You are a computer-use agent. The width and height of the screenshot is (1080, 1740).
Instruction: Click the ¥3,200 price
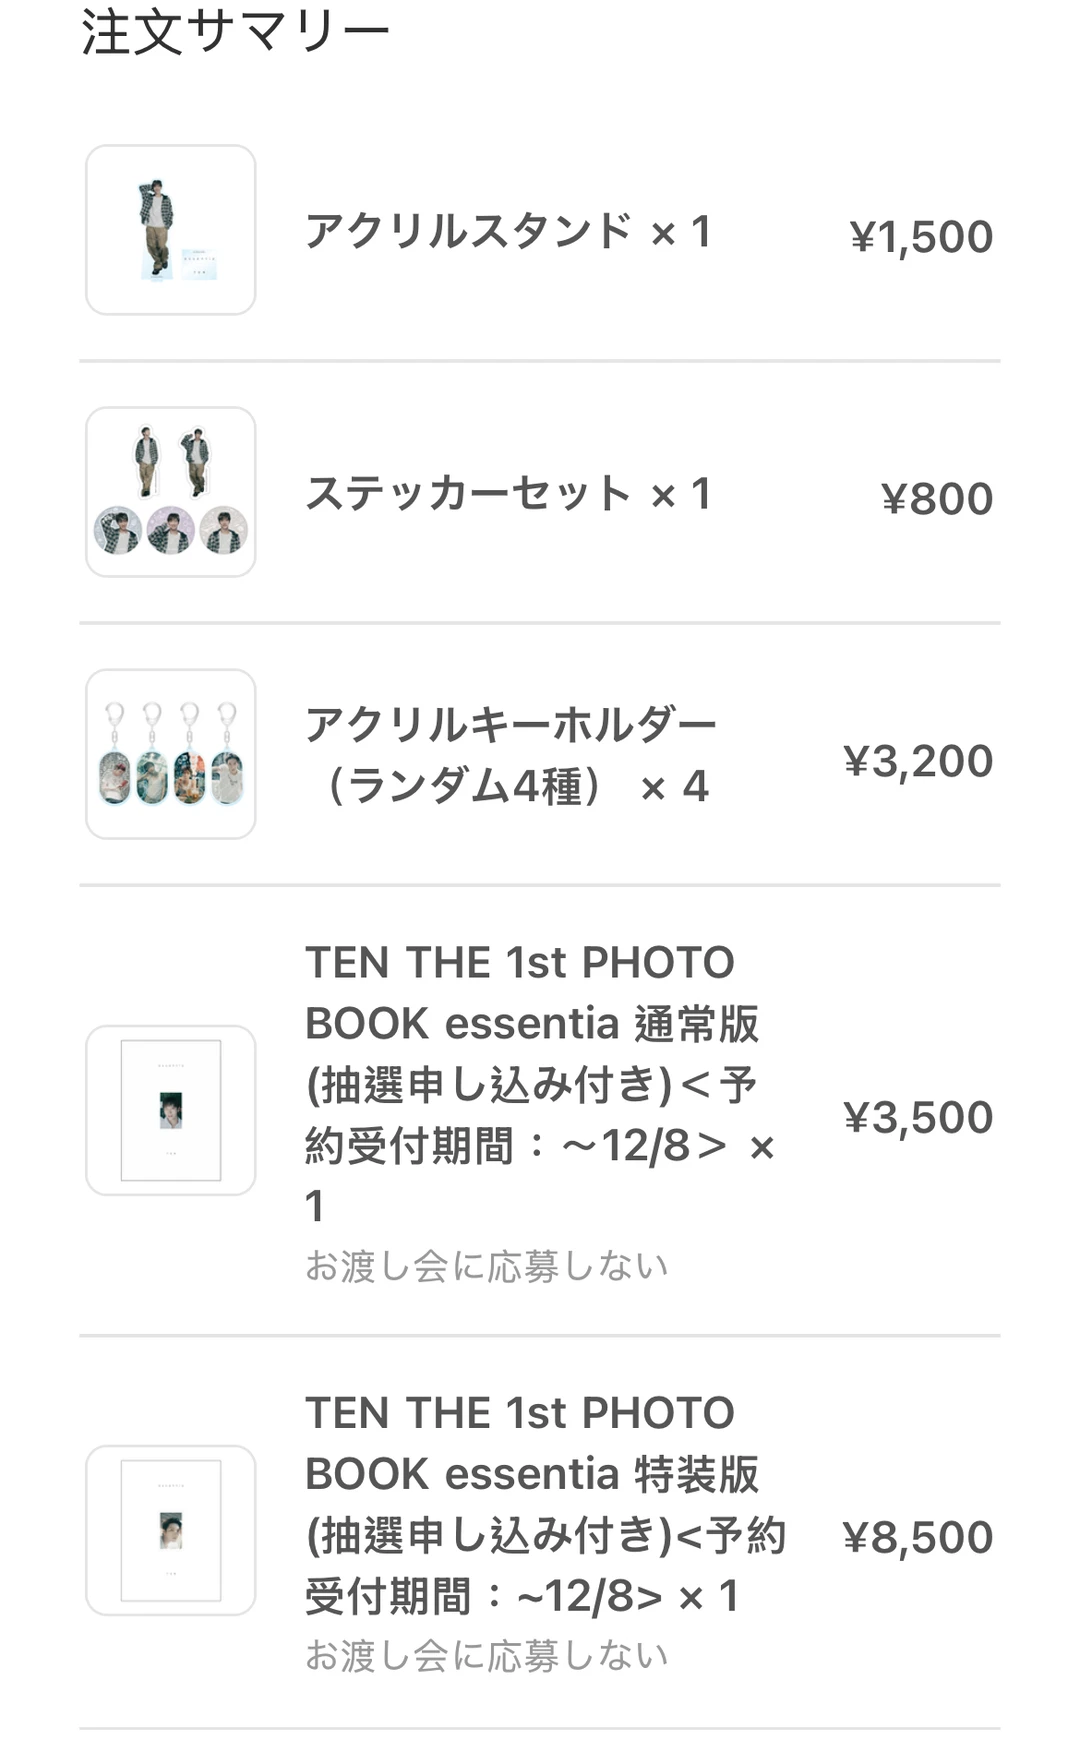pos(918,761)
